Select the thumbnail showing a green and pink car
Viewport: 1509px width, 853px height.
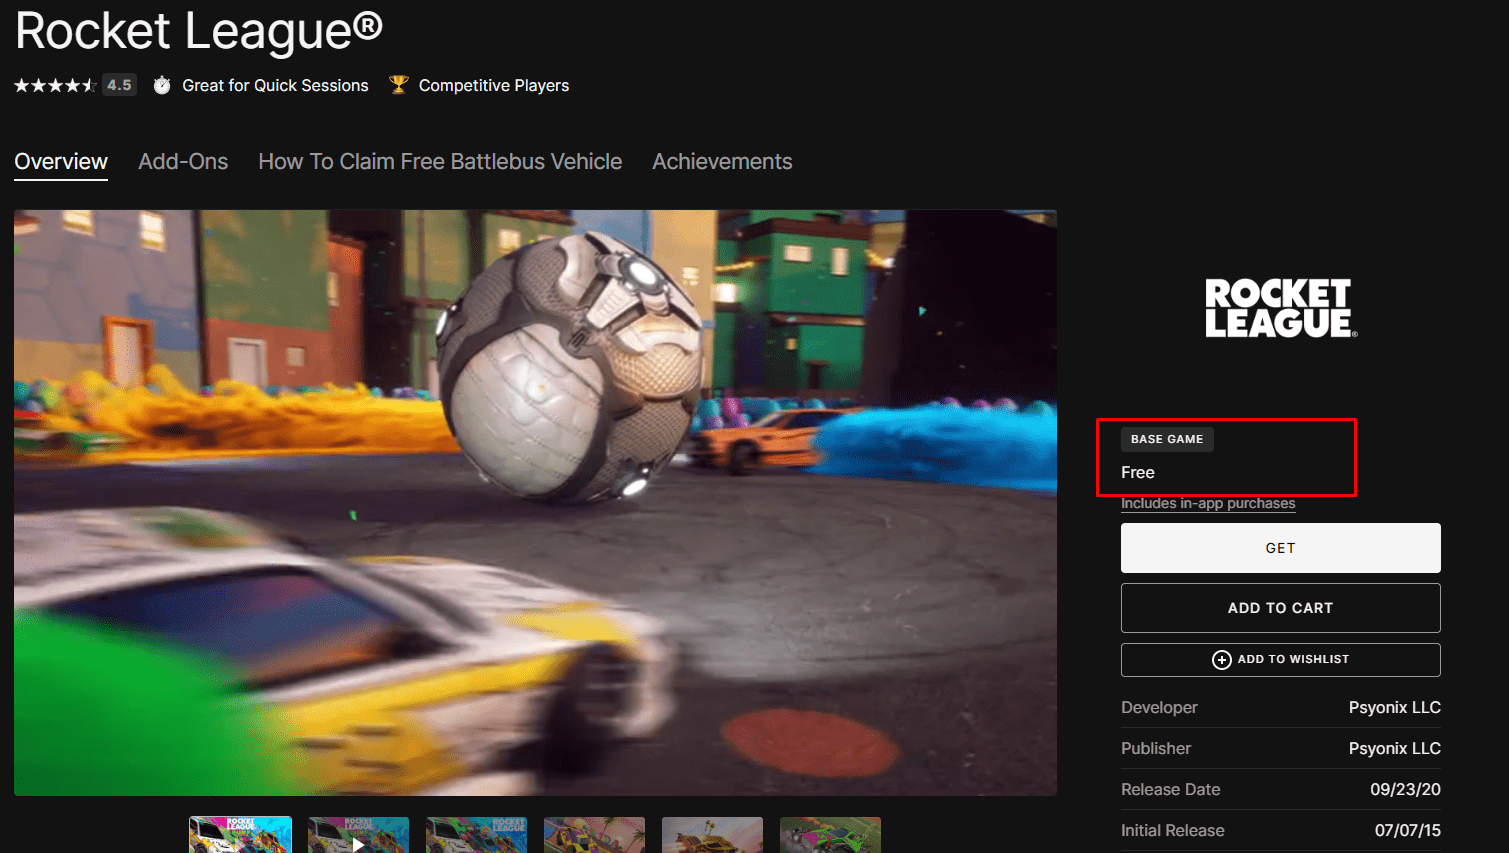(x=830, y=835)
